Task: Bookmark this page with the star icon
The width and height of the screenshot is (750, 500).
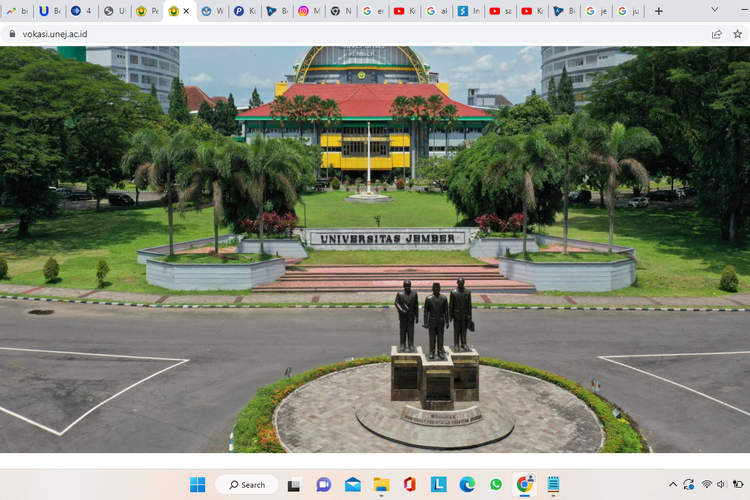Action: 738,33
